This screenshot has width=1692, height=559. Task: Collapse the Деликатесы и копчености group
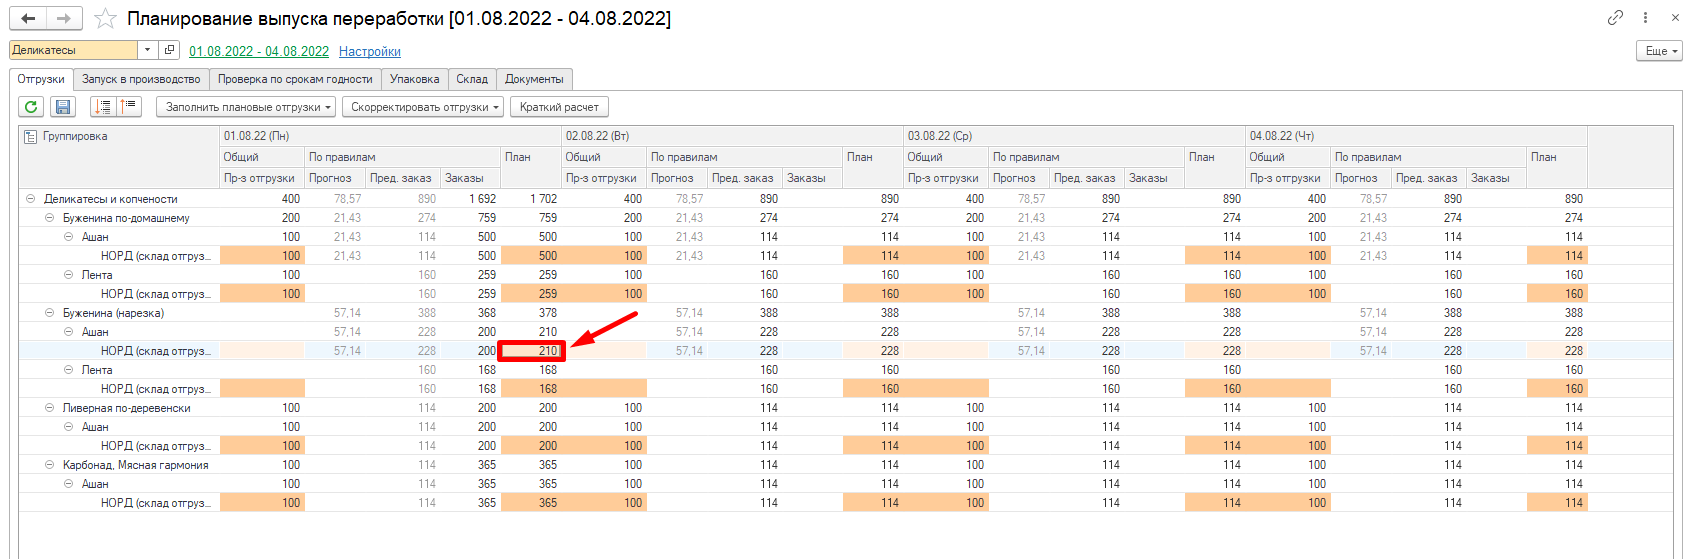tap(30, 199)
